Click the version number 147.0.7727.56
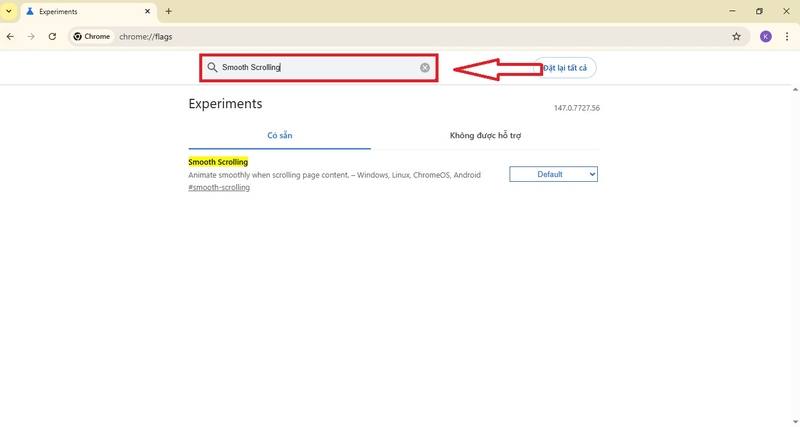This screenshot has width=800, height=427. [x=577, y=108]
